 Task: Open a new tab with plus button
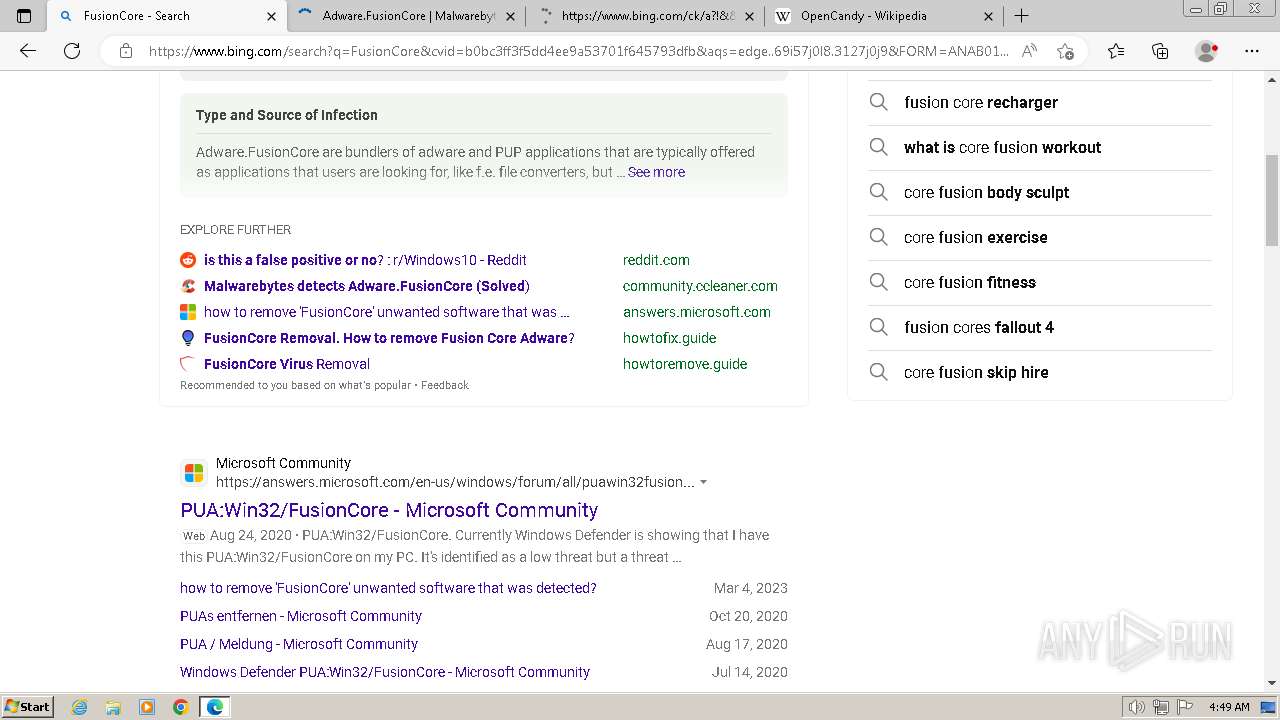pos(1021,16)
